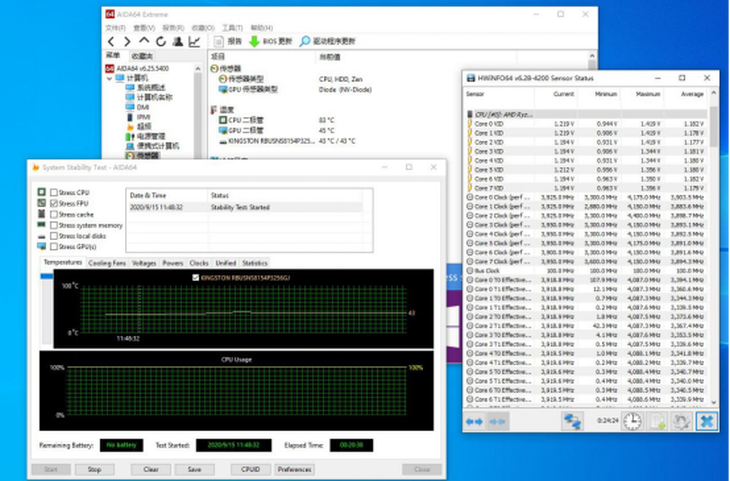Enable the Stress CPU checkbox
The height and width of the screenshot is (481, 730).
tap(54, 192)
